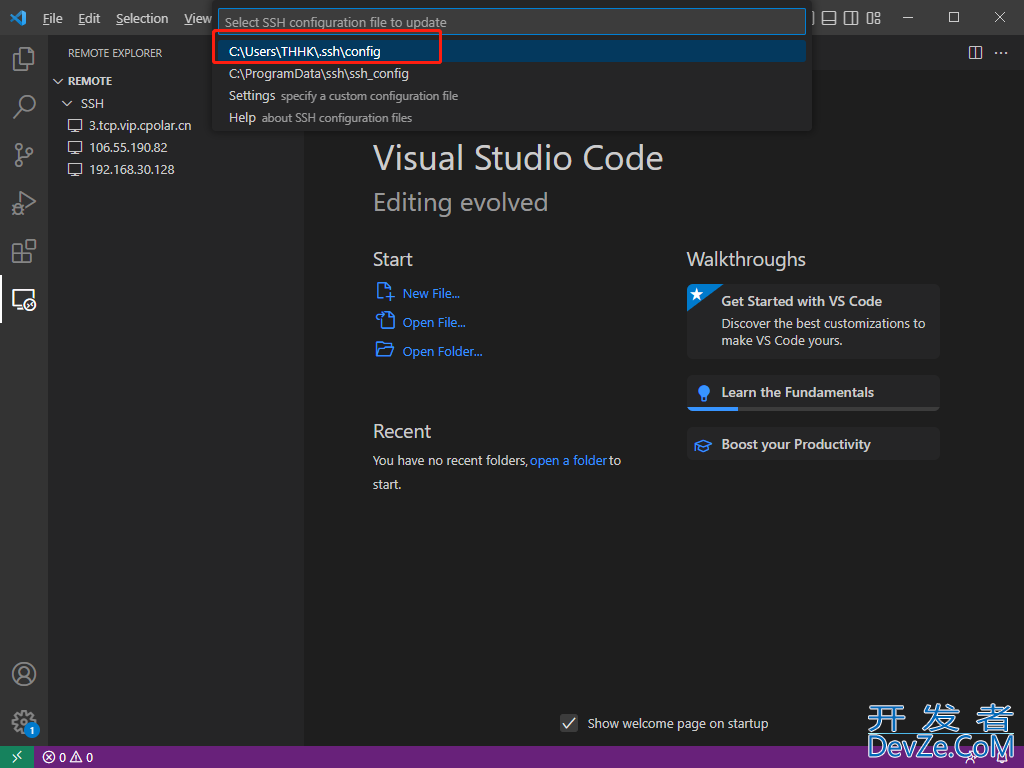Open Source Control view icon
The image size is (1024, 768).
point(24,155)
